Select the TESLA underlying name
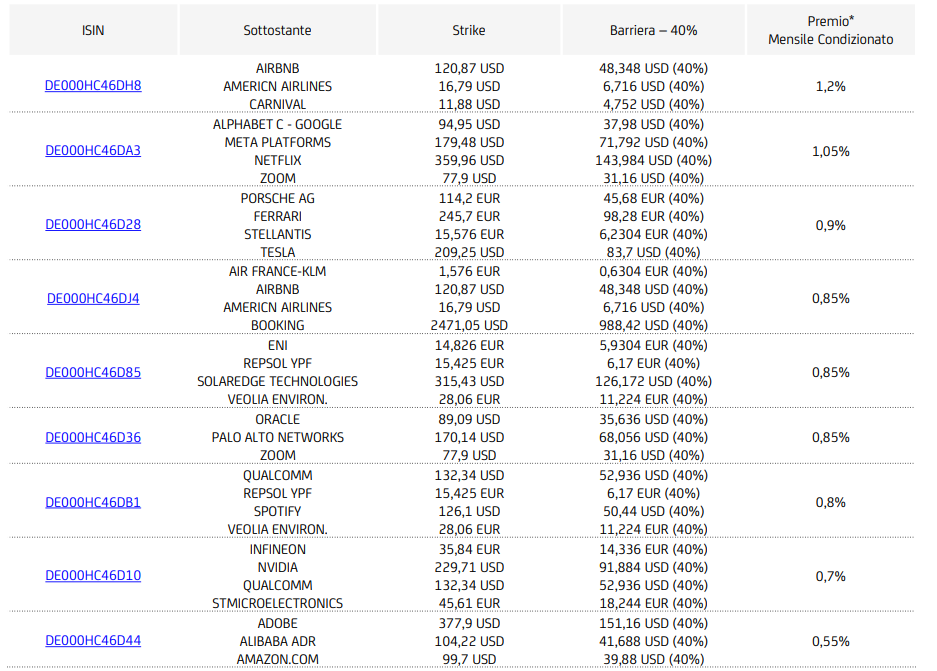The width and height of the screenshot is (937, 671). 277,252
